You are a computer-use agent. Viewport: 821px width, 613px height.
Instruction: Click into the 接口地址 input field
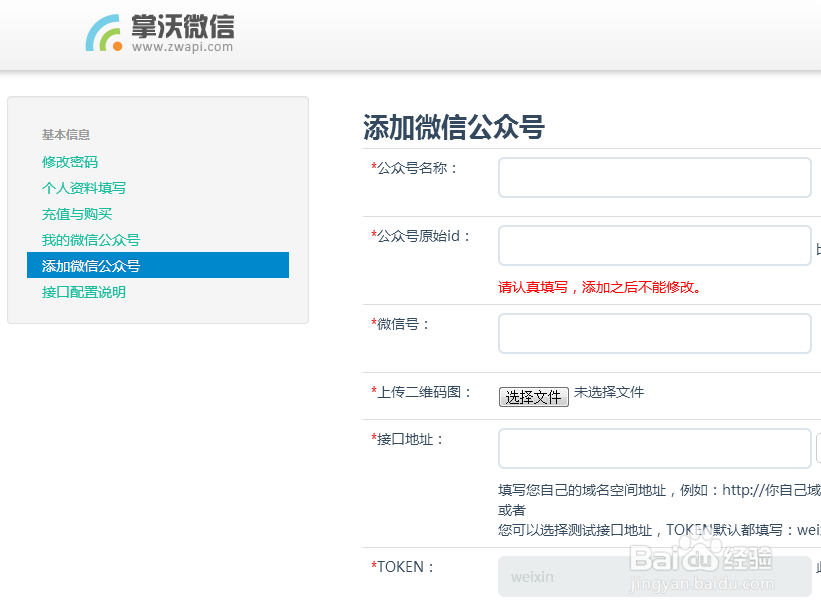654,449
